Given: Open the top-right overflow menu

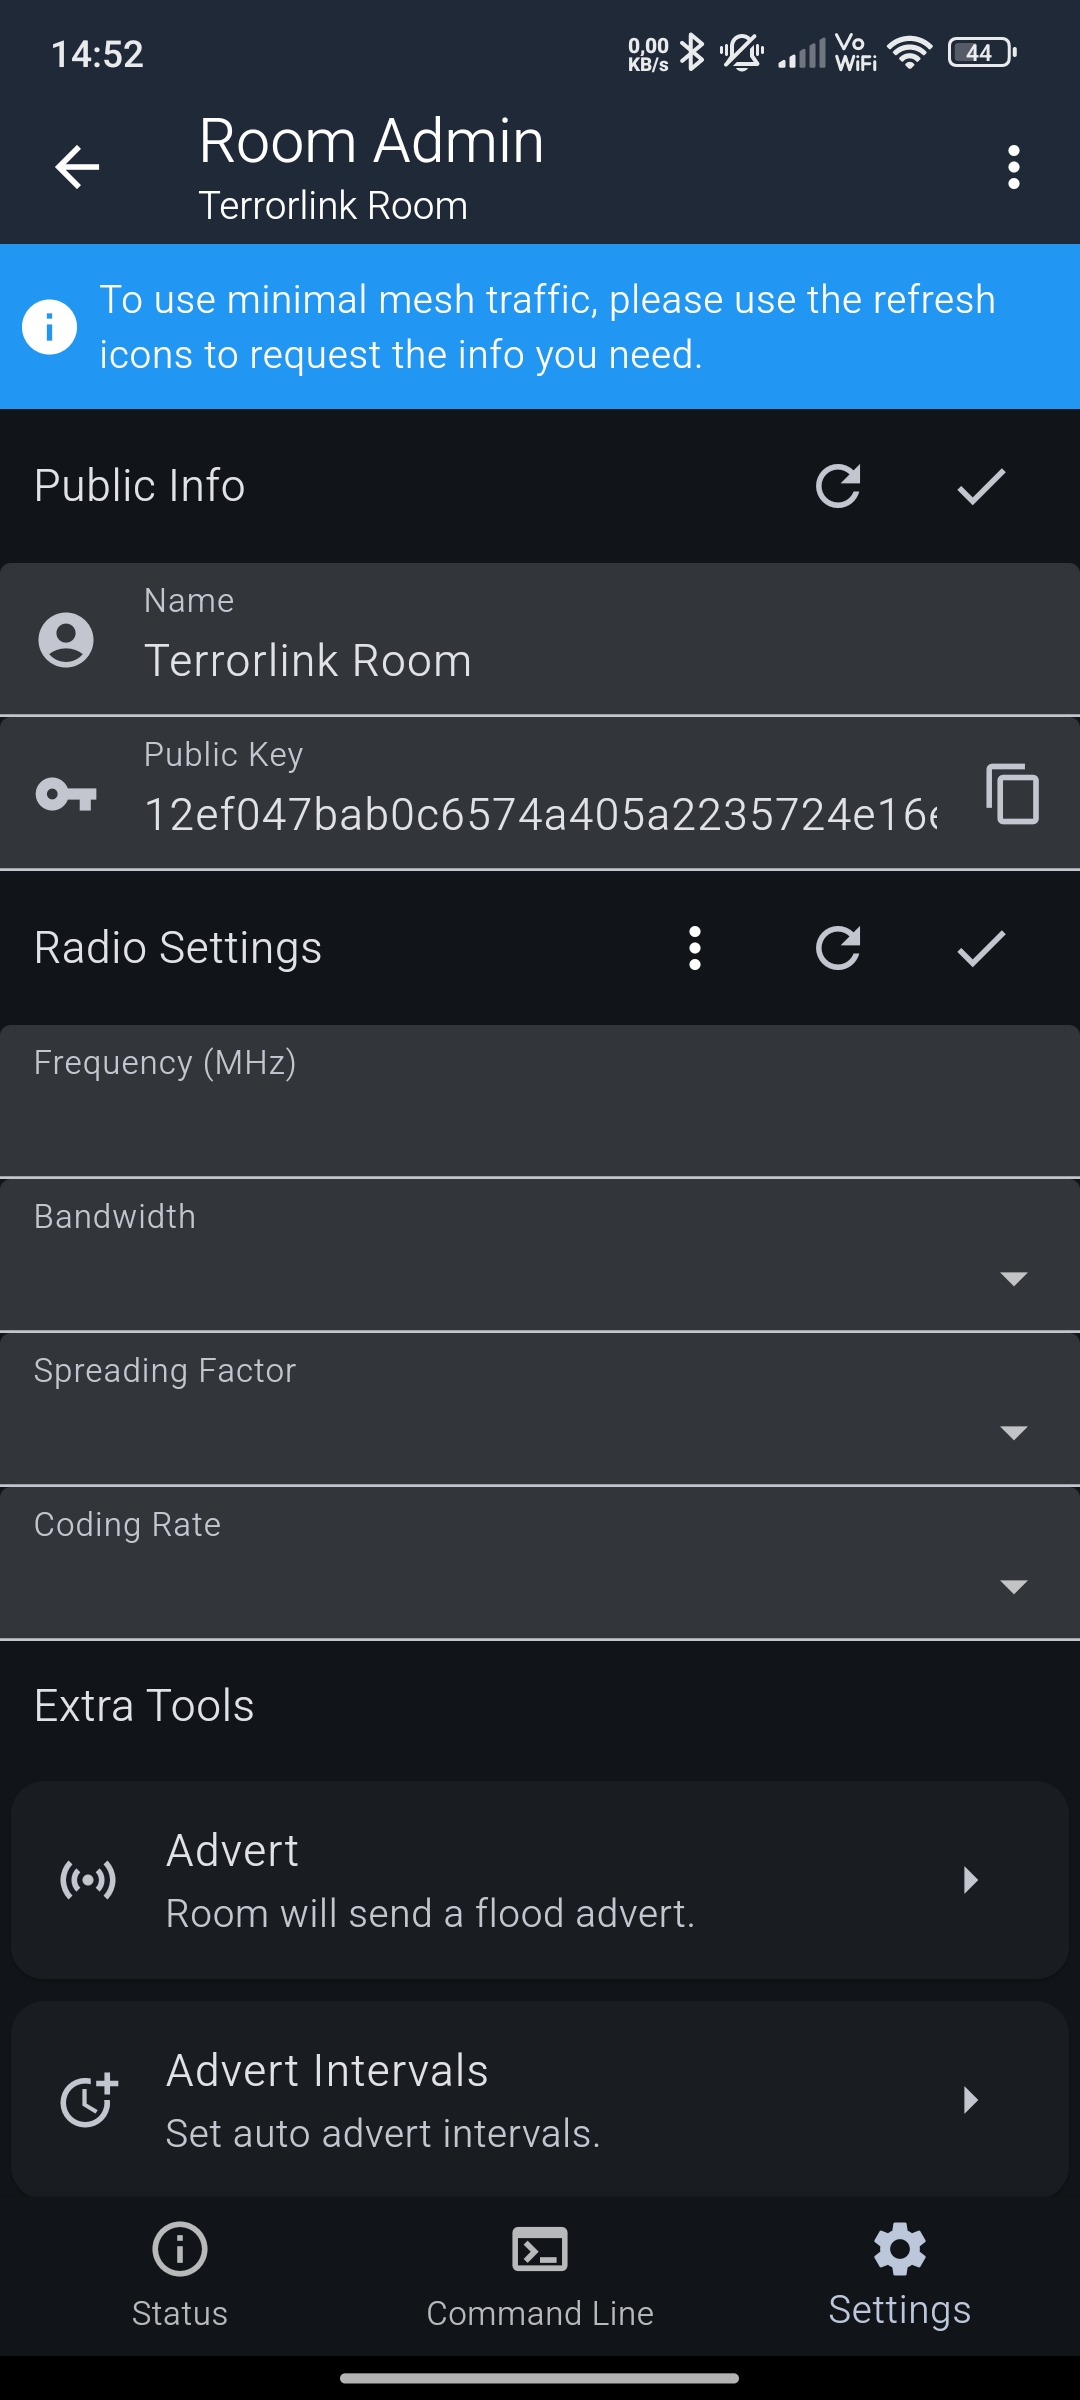Looking at the screenshot, I should click(1013, 167).
